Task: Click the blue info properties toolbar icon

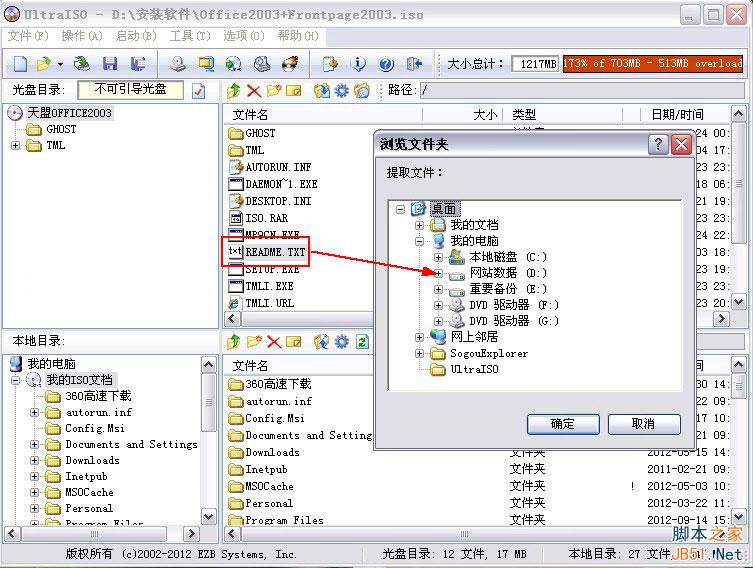Action: coord(358,64)
